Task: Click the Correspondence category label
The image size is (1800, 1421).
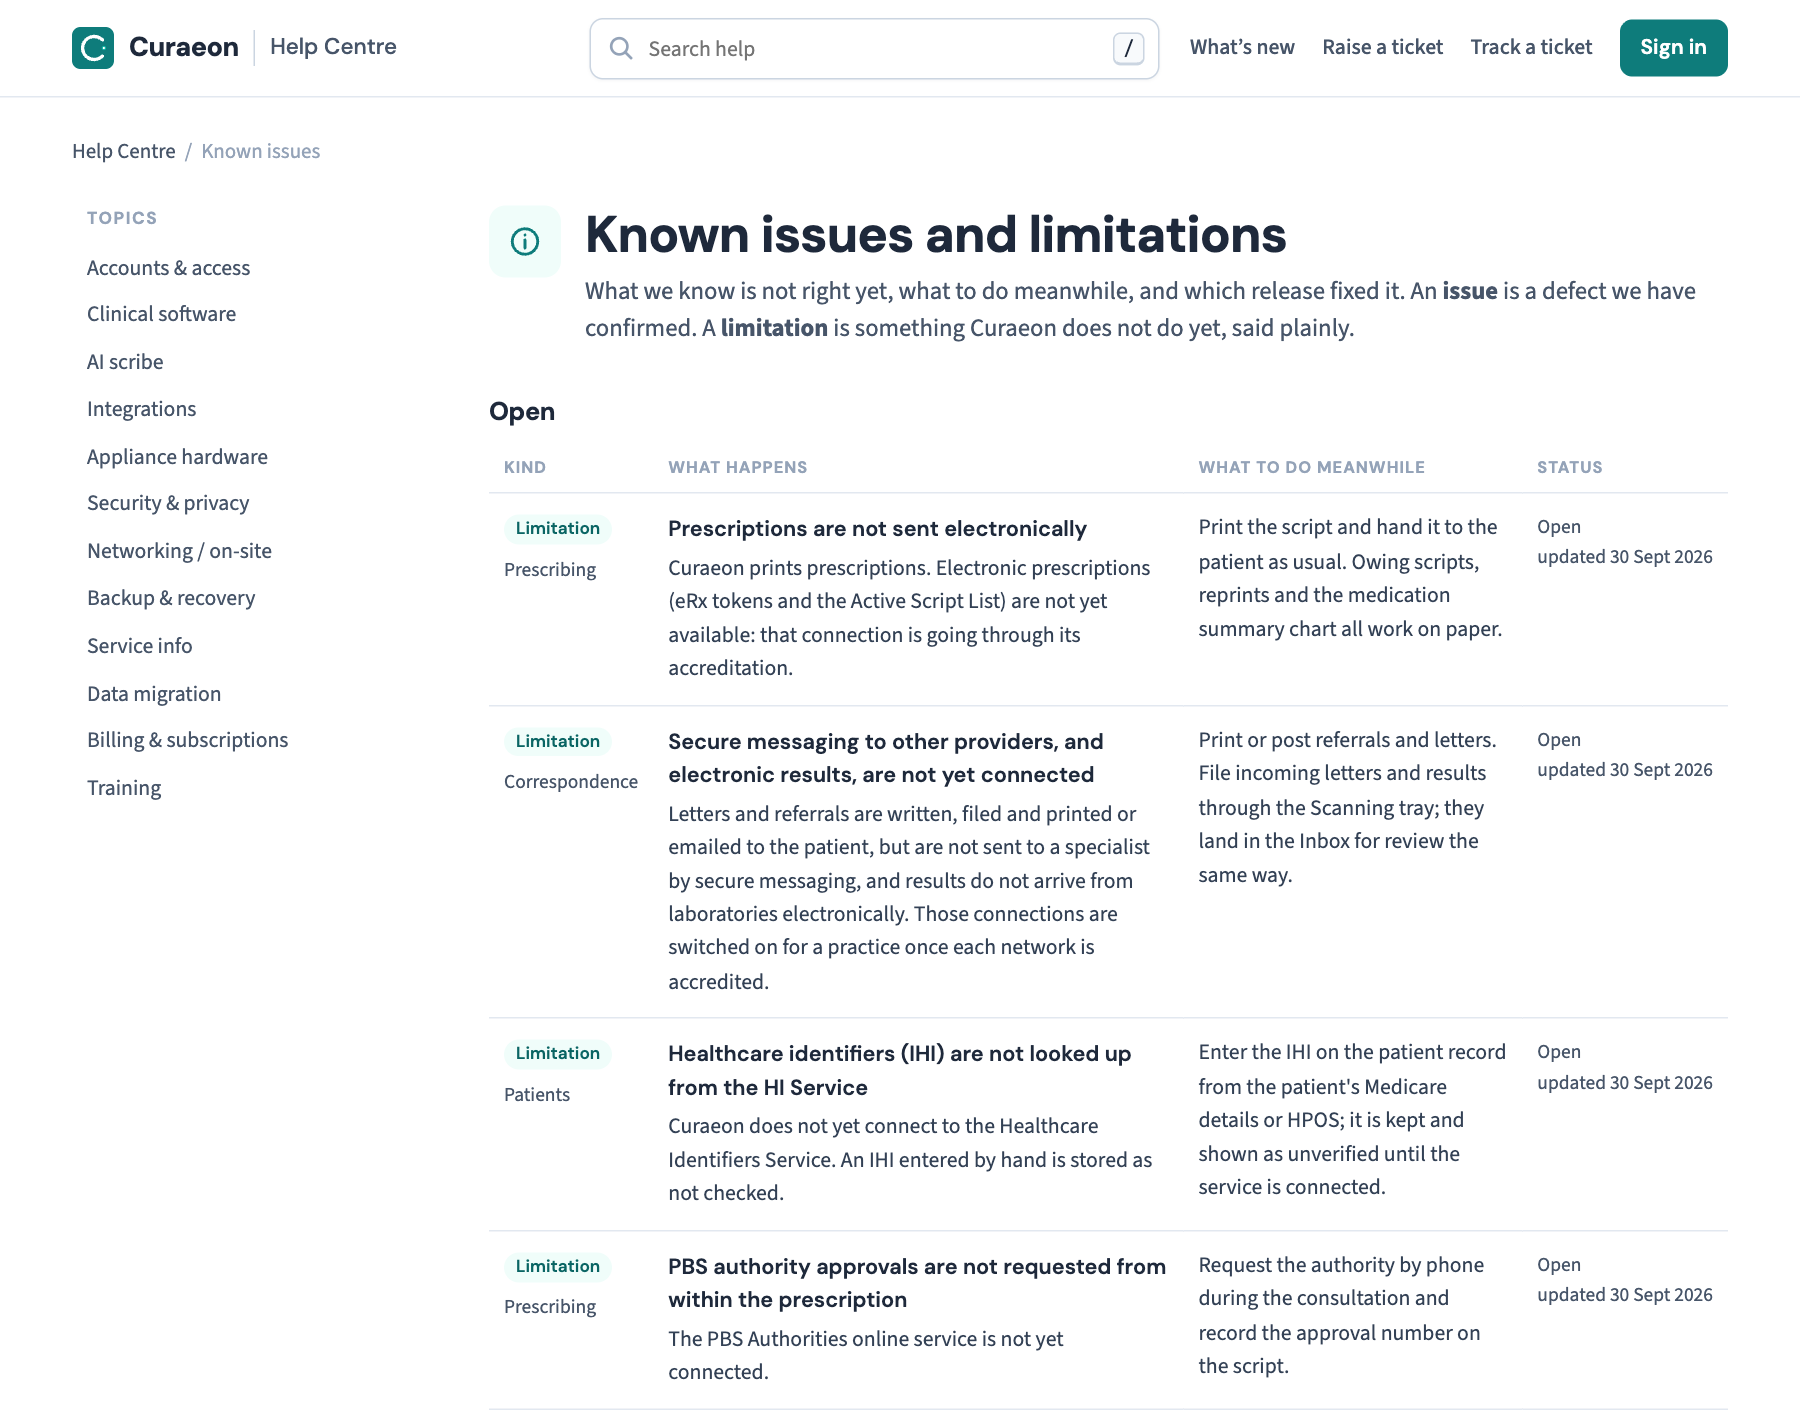Action: point(571,781)
